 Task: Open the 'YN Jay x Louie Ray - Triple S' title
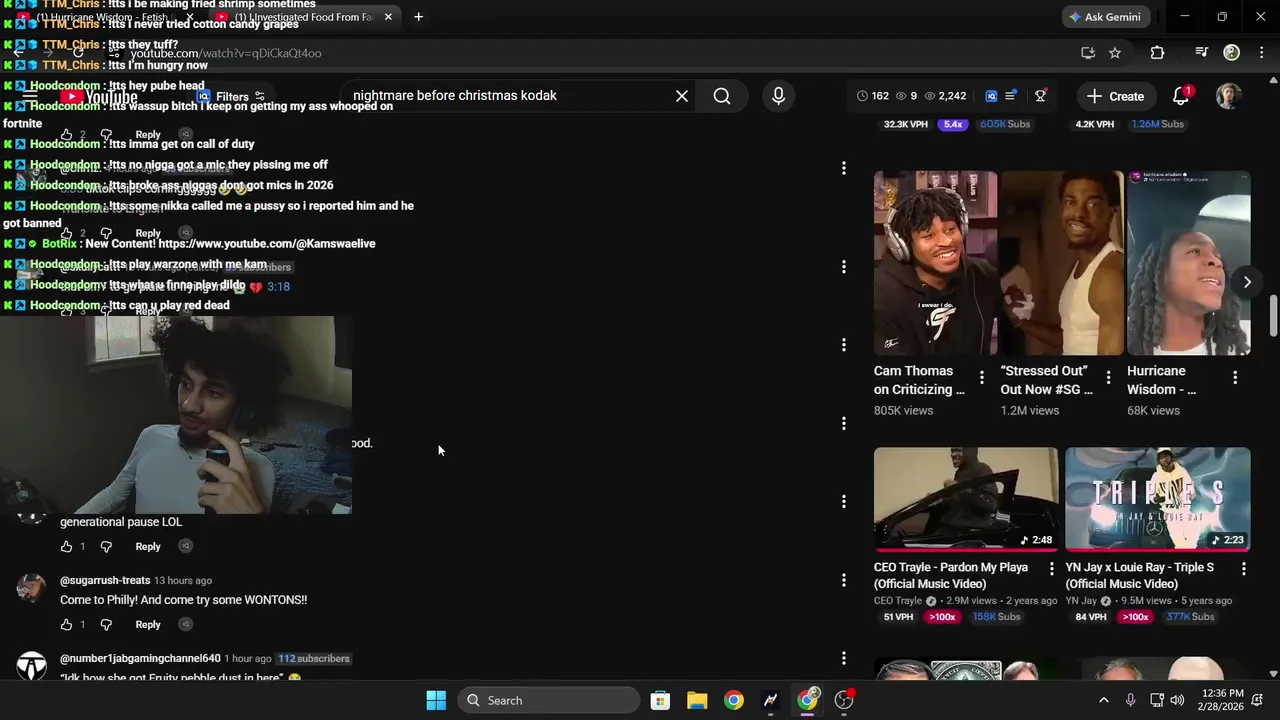[x=1140, y=575]
